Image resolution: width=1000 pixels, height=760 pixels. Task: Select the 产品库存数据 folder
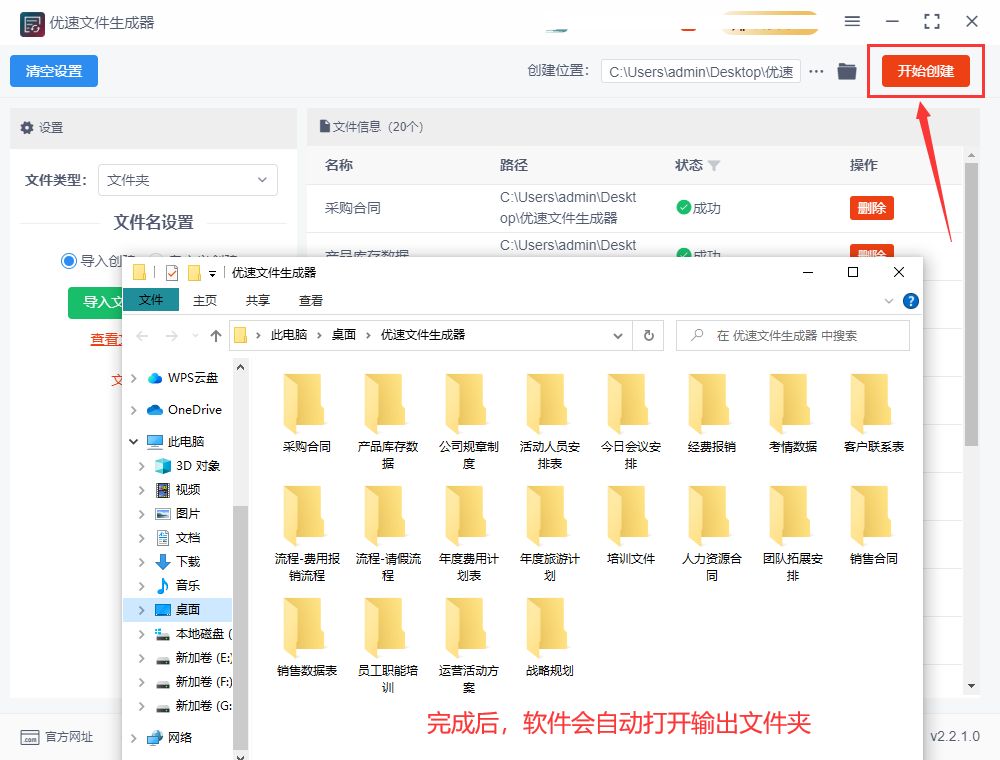pyautogui.click(x=388, y=421)
